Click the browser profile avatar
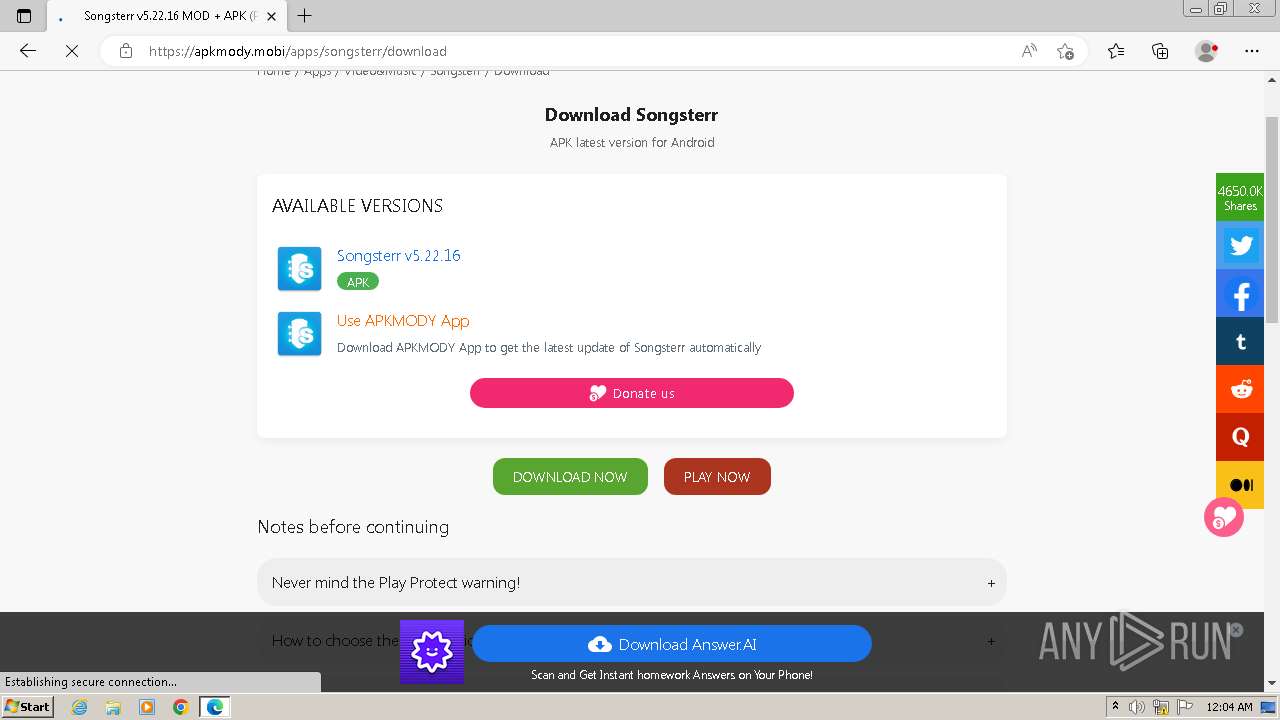 tap(1207, 51)
